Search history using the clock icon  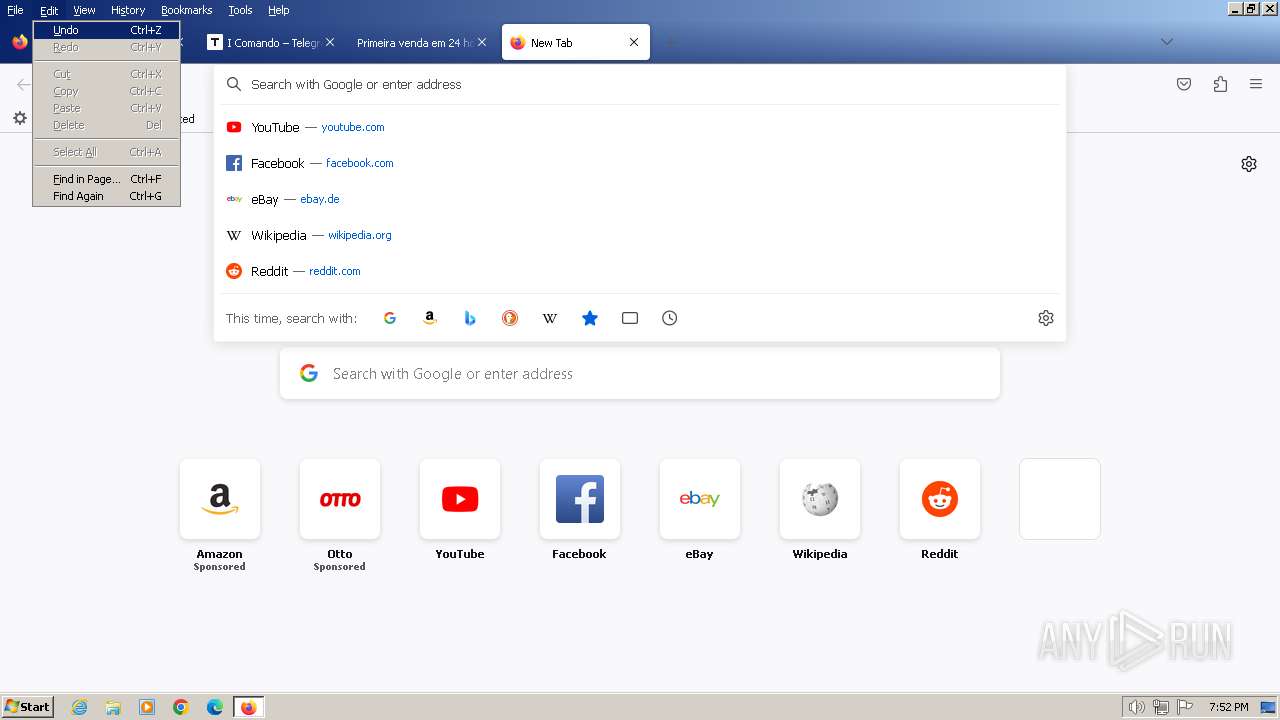click(x=670, y=318)
